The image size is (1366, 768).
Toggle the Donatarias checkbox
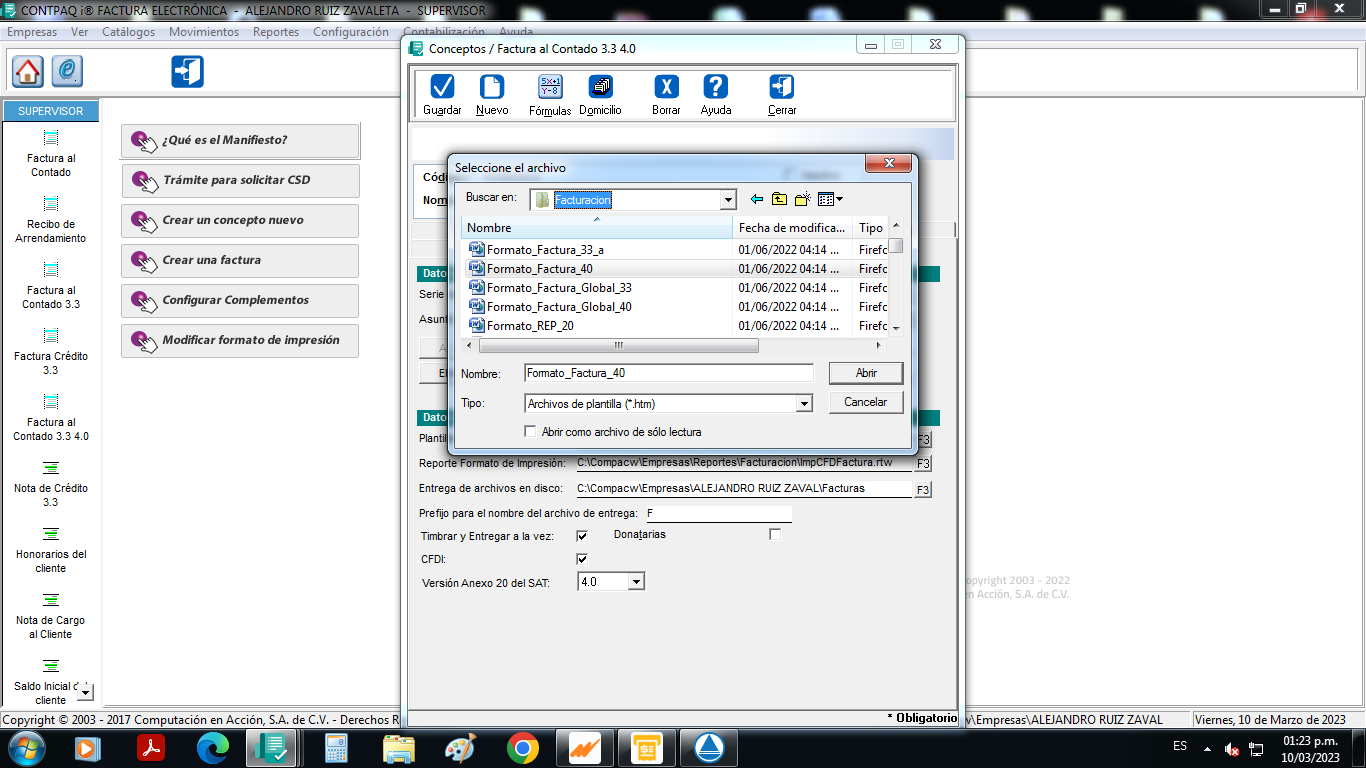tap(775, 535)
